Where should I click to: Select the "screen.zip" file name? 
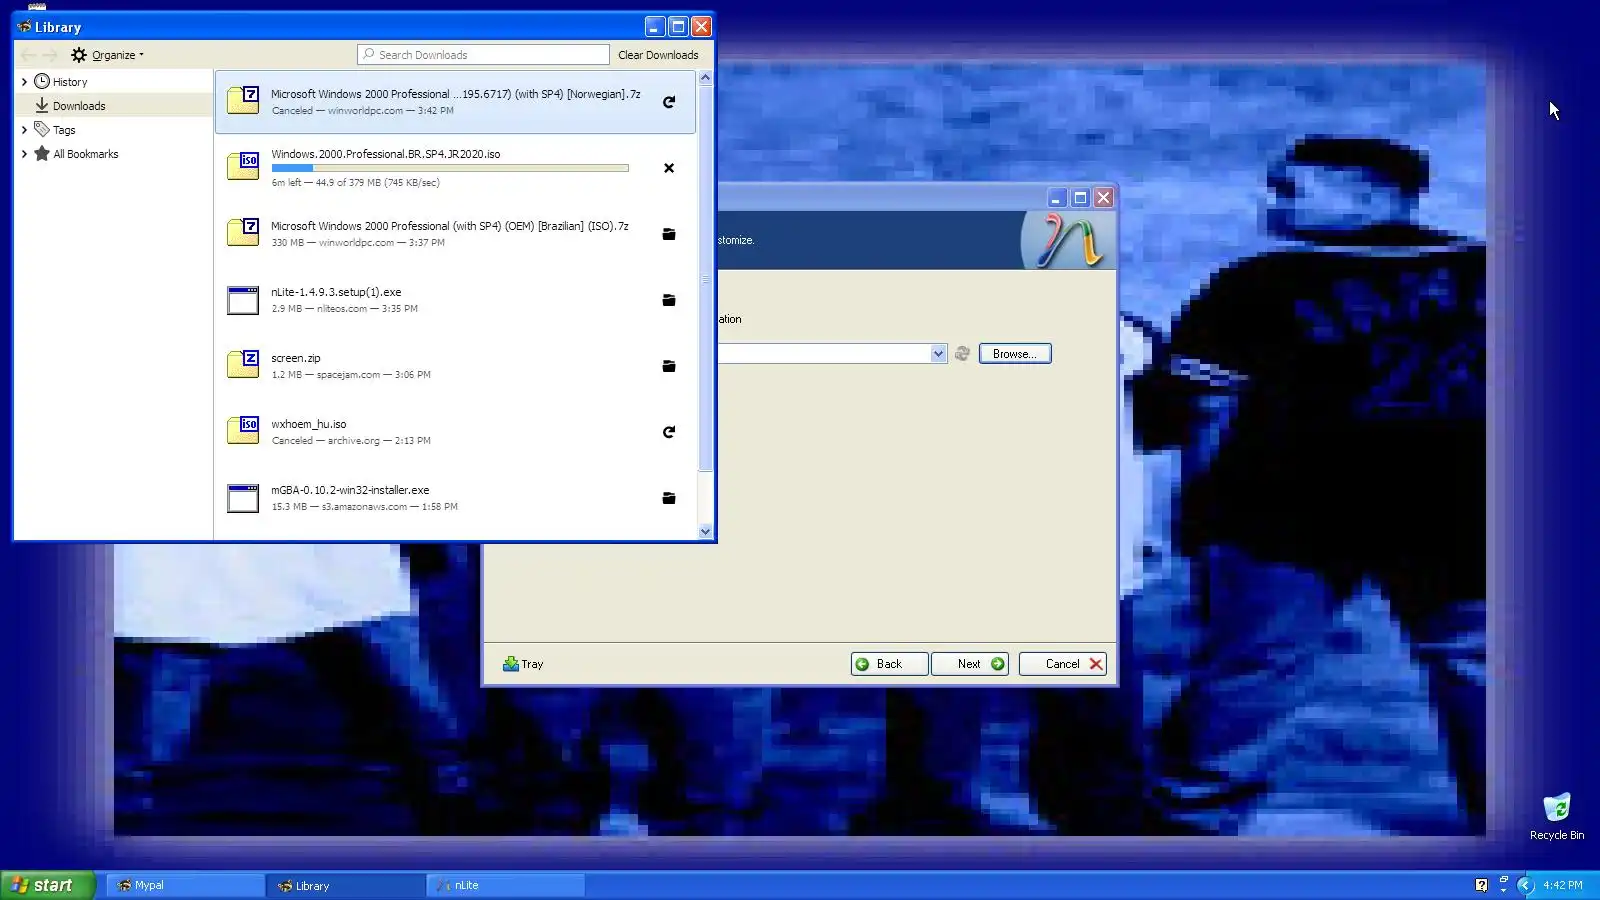tap(296, 358)
